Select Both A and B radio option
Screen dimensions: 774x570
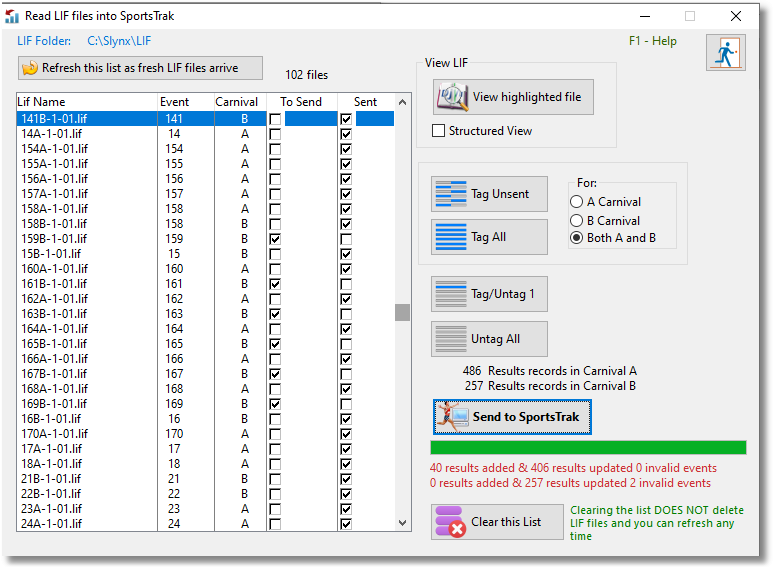click(576, 238)
